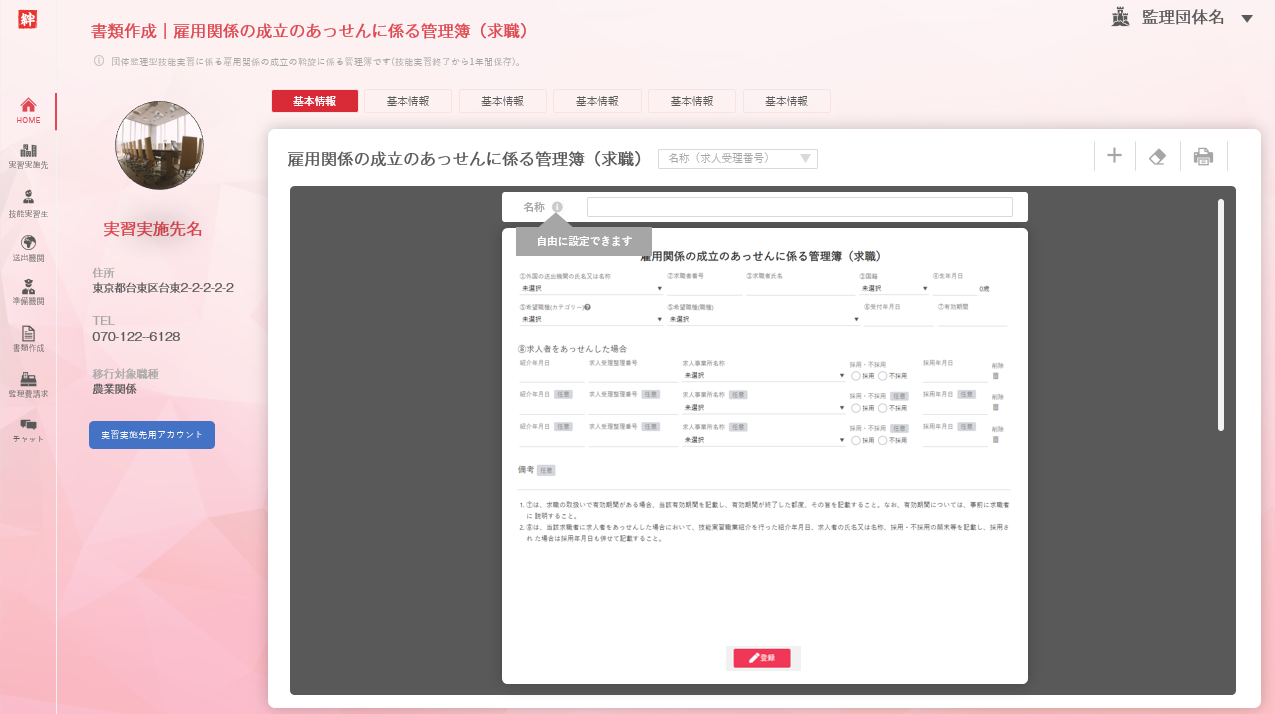This screenshot has height=714, width=1275.
Task: Open the チャット chat icon
Action: (28, 431)
